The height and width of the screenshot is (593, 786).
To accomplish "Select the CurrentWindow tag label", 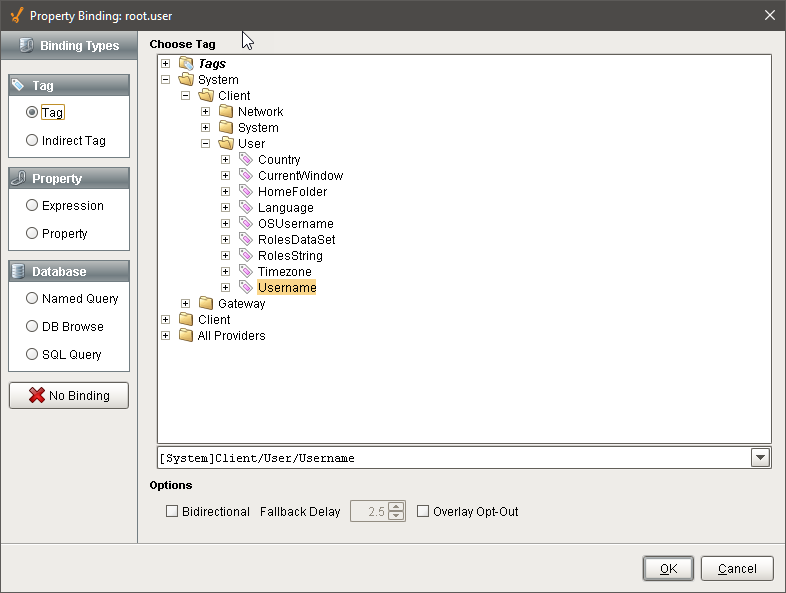I will tap(301, 175).
